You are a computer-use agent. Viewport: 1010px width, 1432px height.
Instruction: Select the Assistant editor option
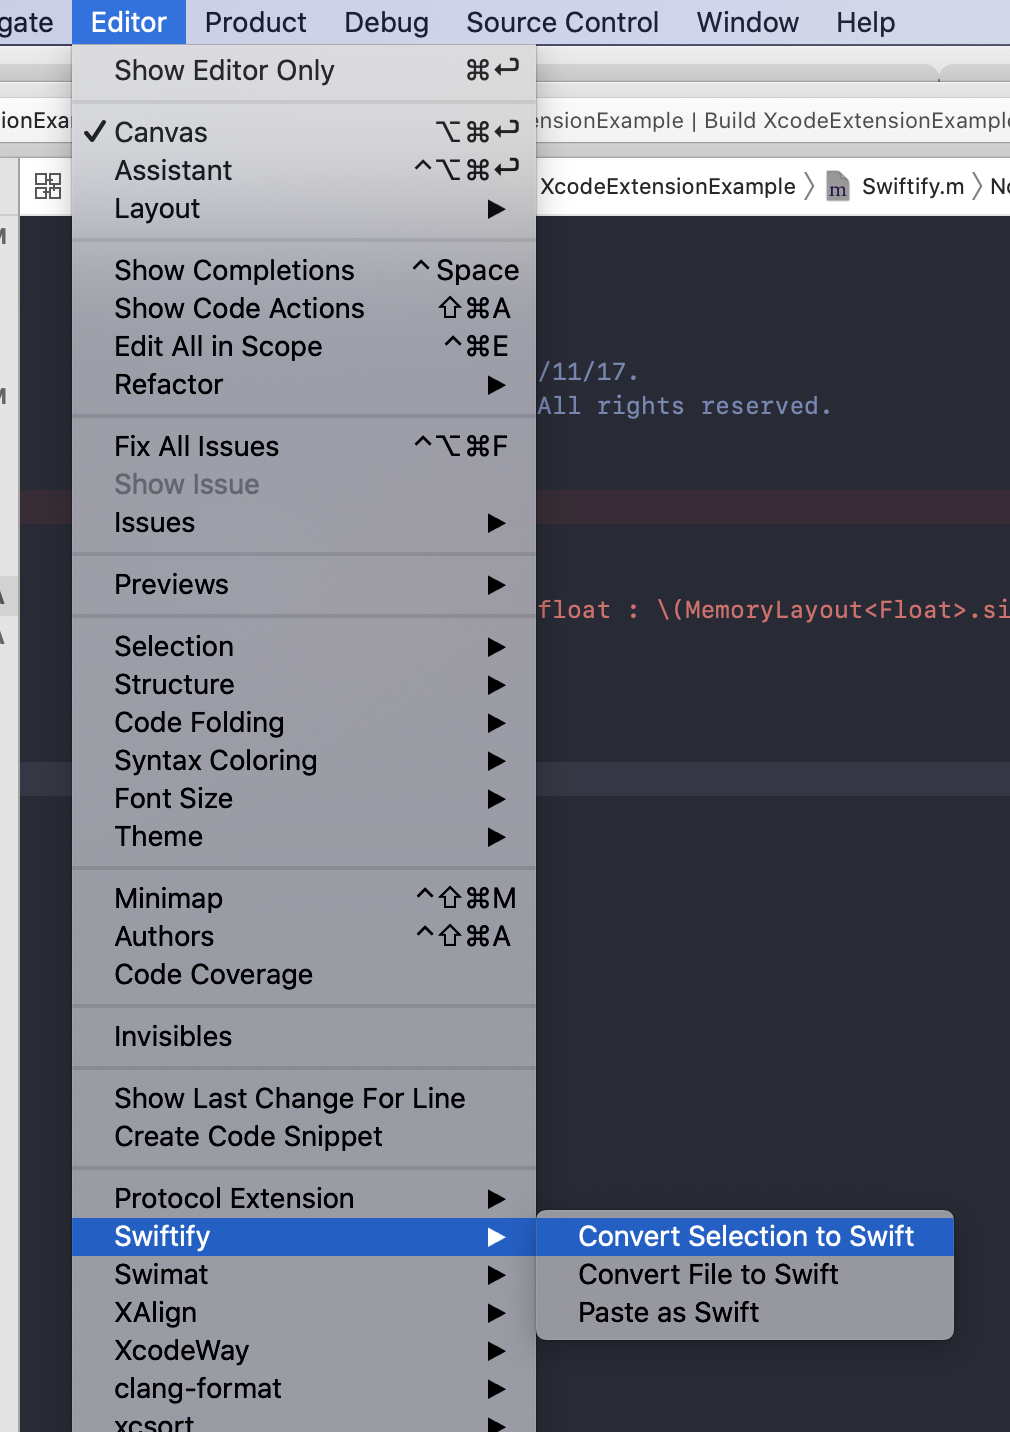coord(304,170)
